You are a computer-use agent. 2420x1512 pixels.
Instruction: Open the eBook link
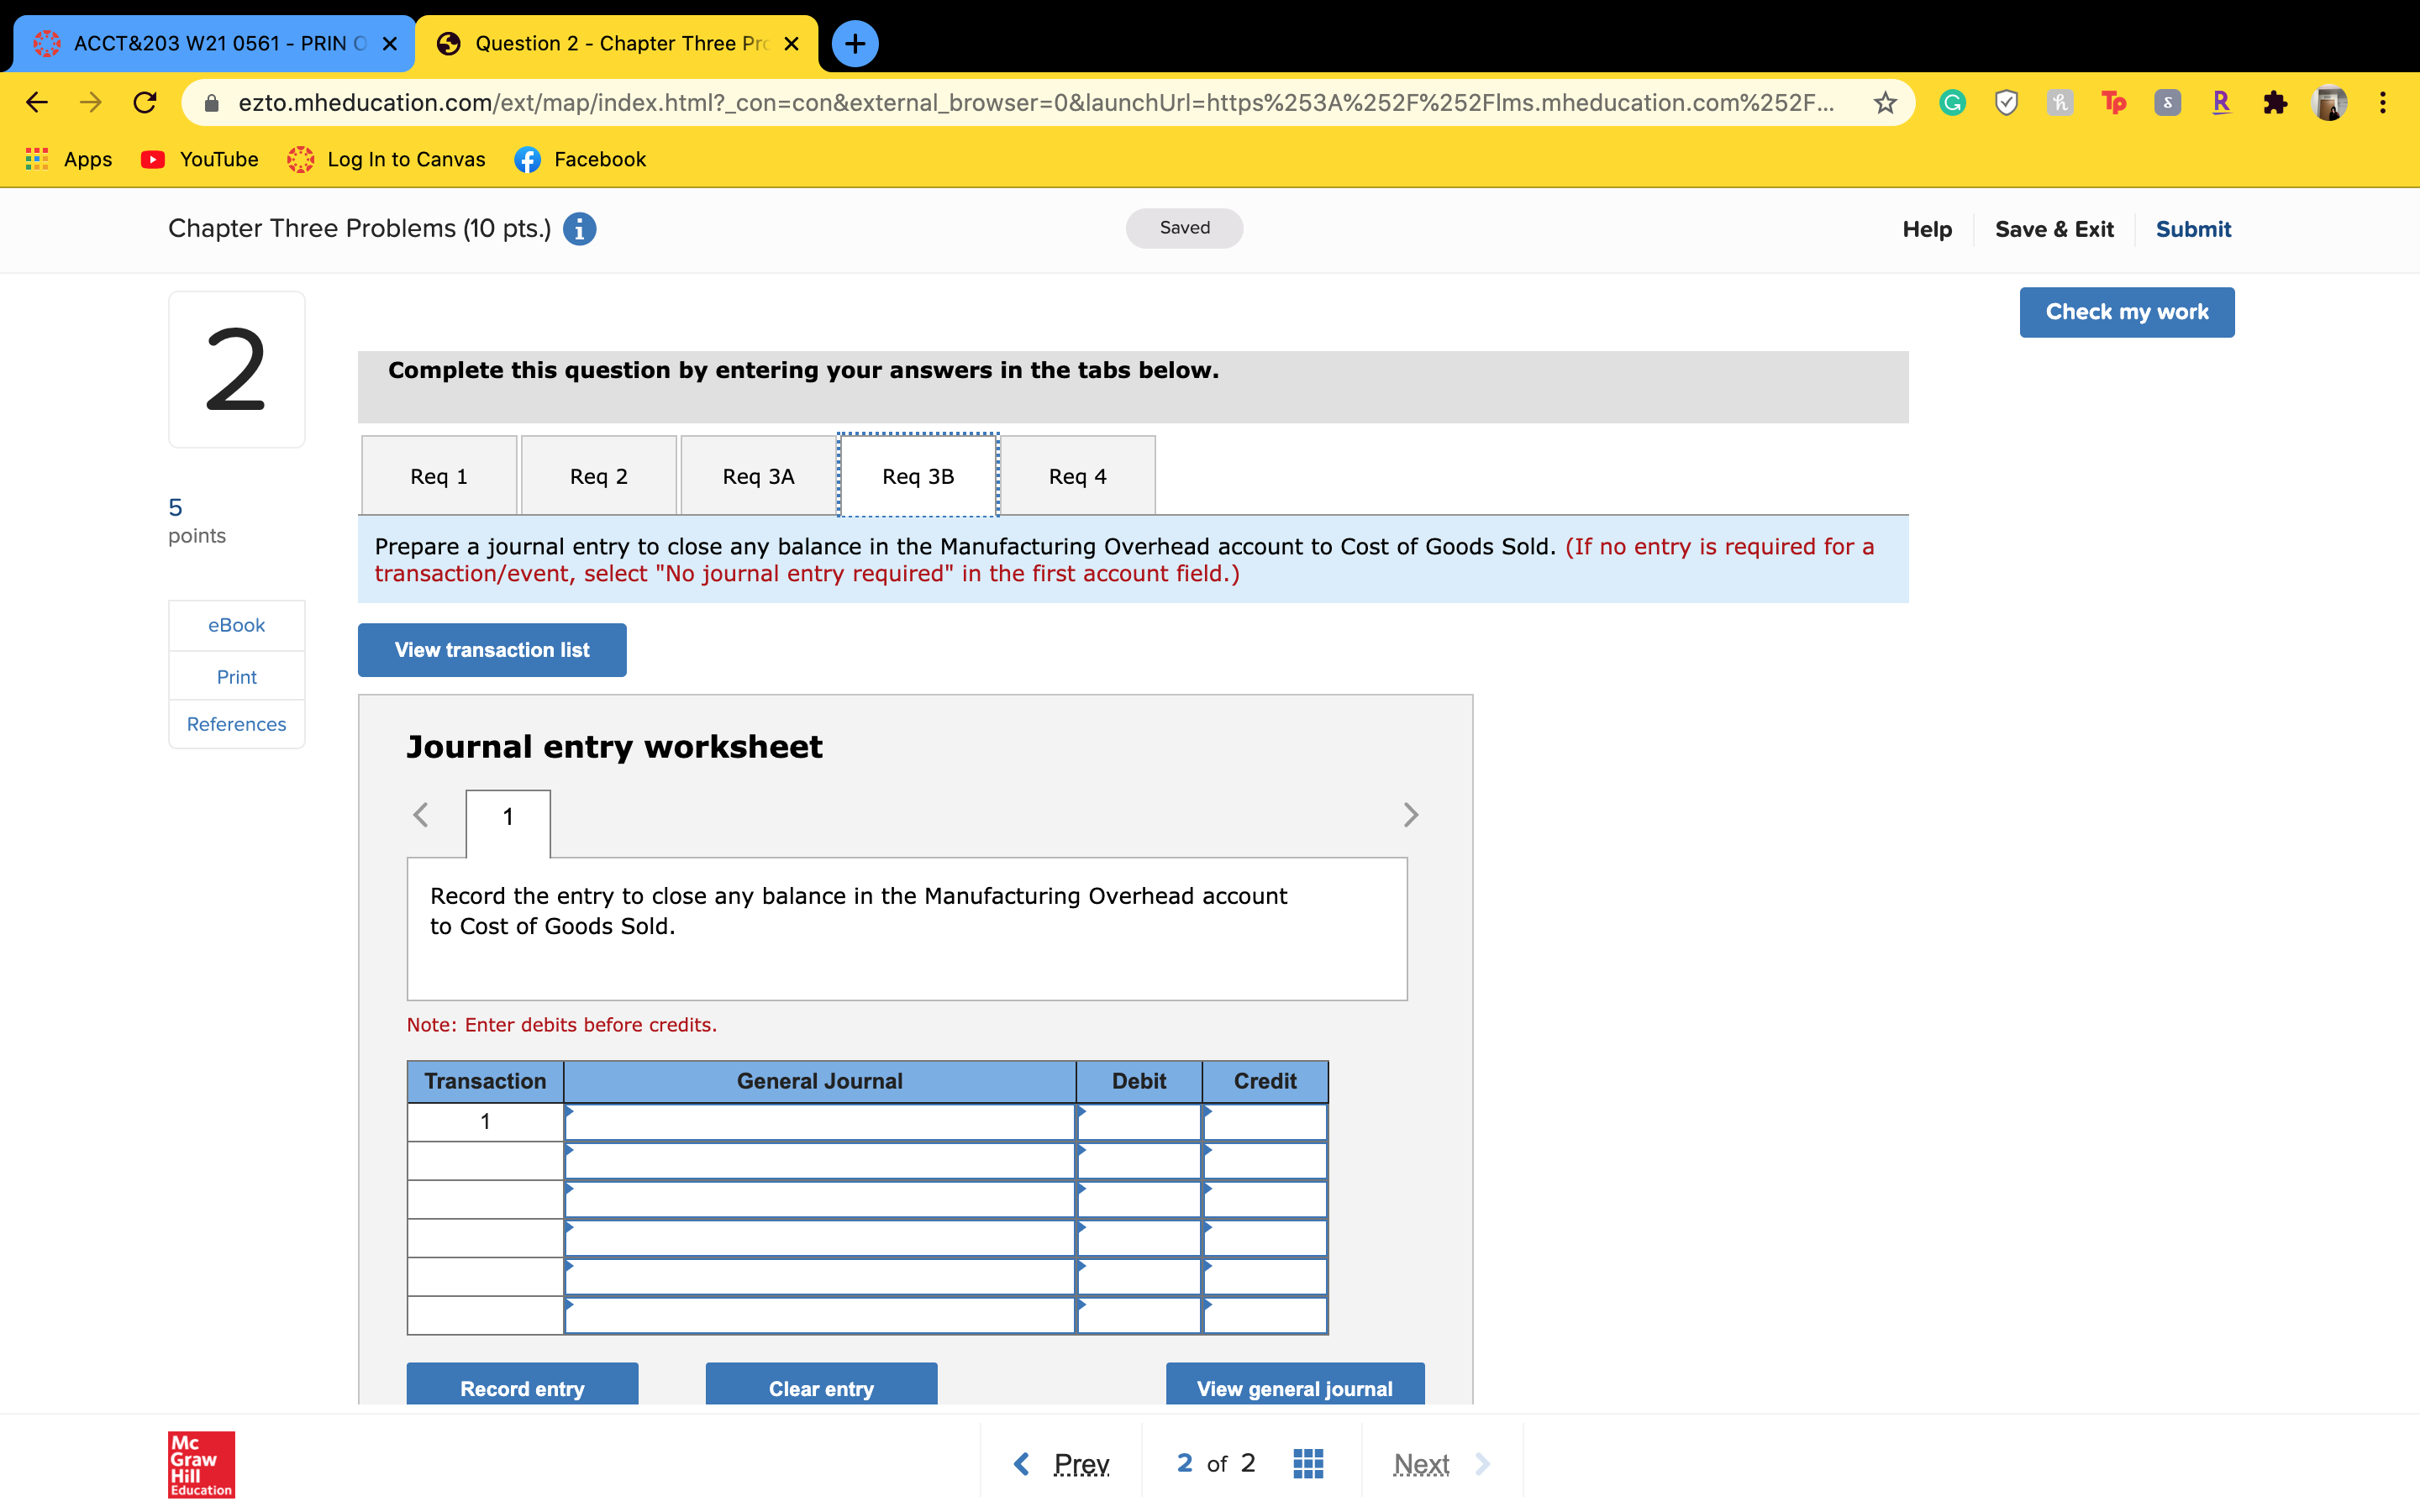[236, 625]
